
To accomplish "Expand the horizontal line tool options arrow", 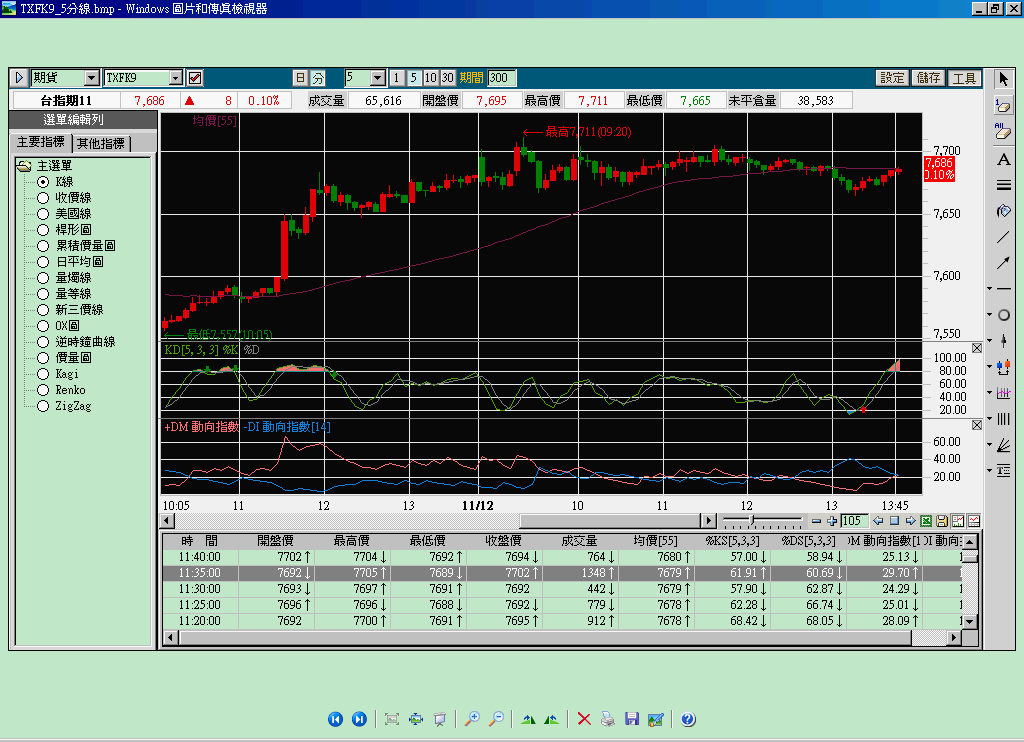I will point(990,289).
